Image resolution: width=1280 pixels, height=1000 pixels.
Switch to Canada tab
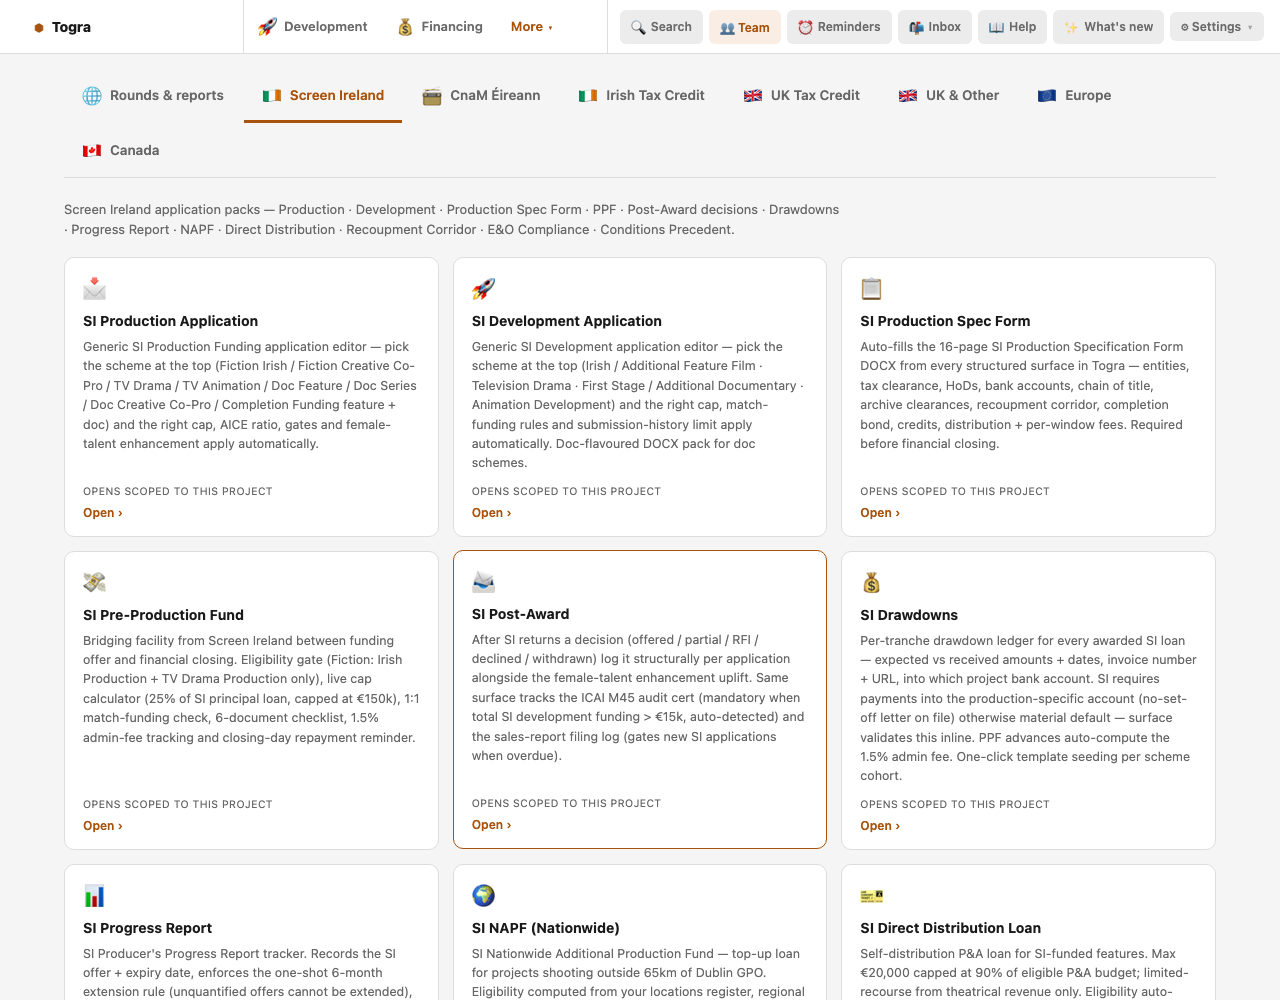coord(121,151)
